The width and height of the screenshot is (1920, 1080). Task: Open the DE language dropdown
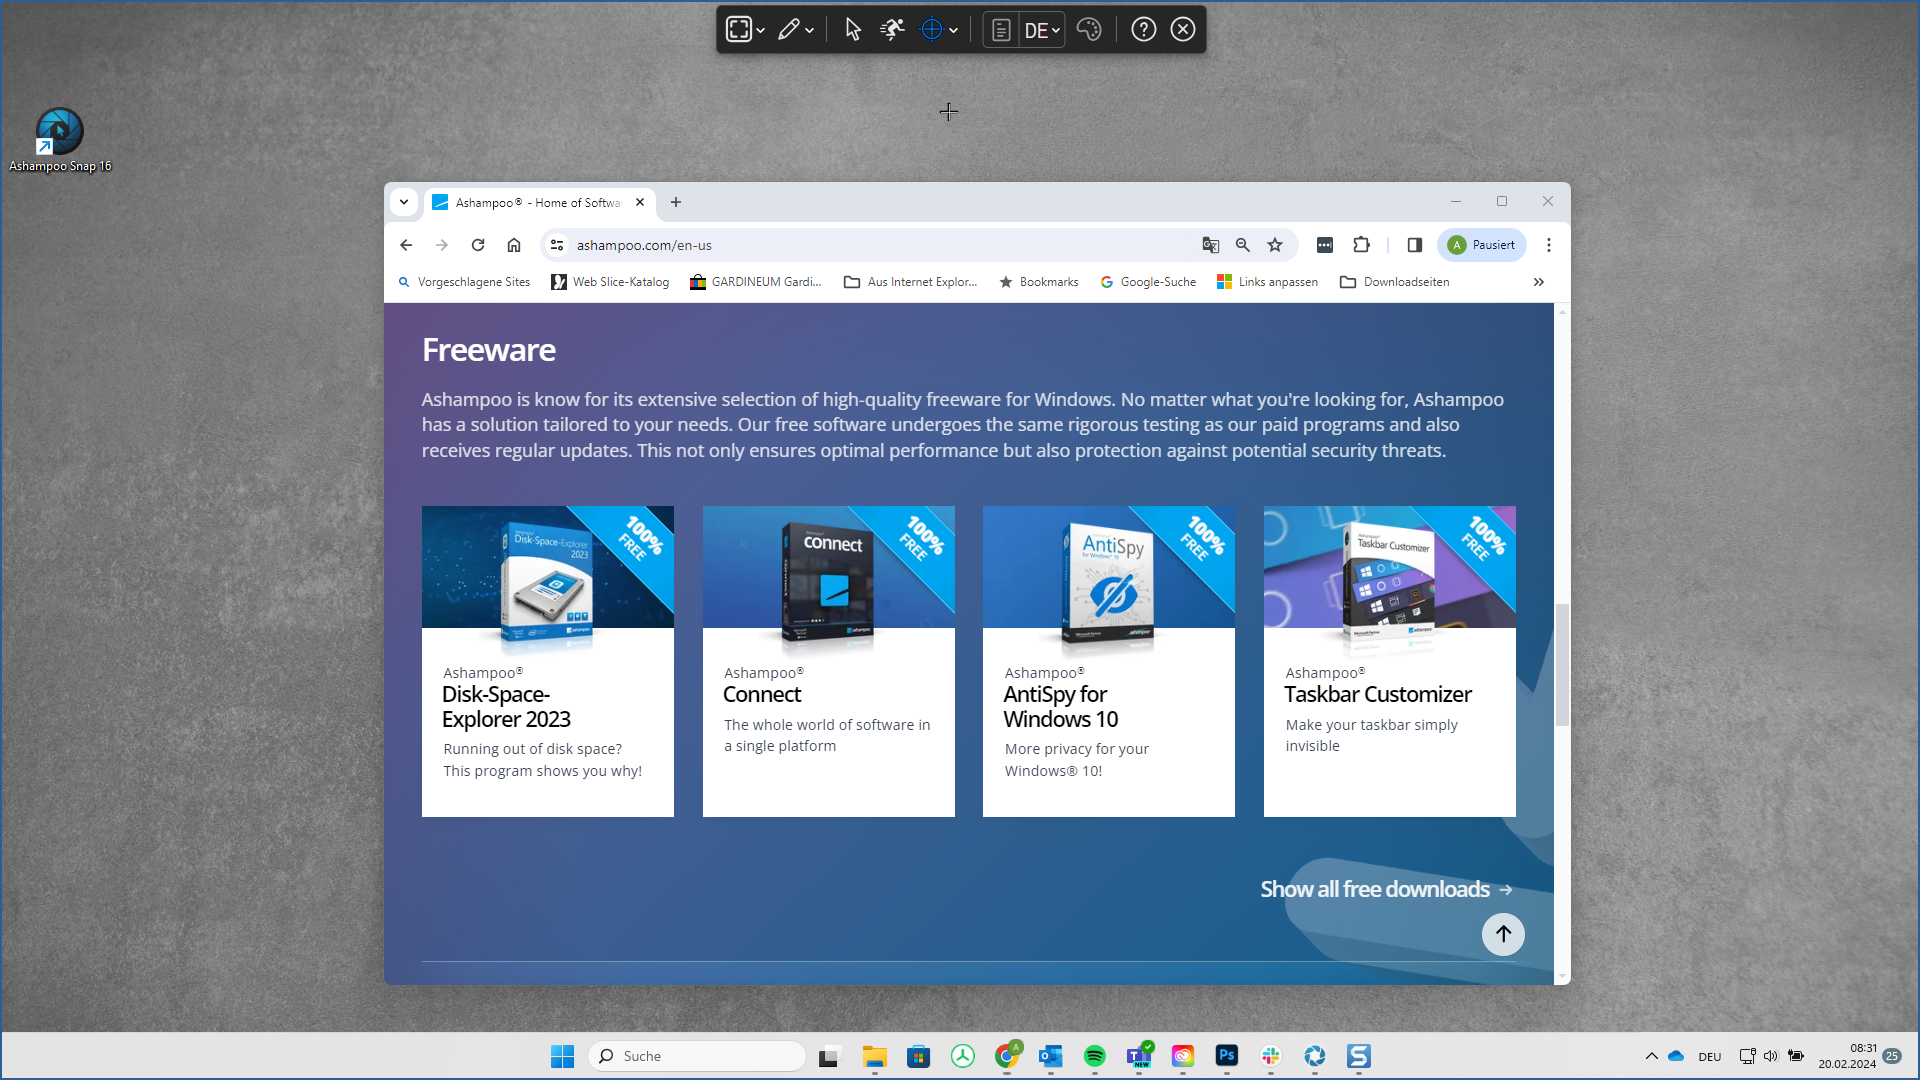[x=1042, y=30]
